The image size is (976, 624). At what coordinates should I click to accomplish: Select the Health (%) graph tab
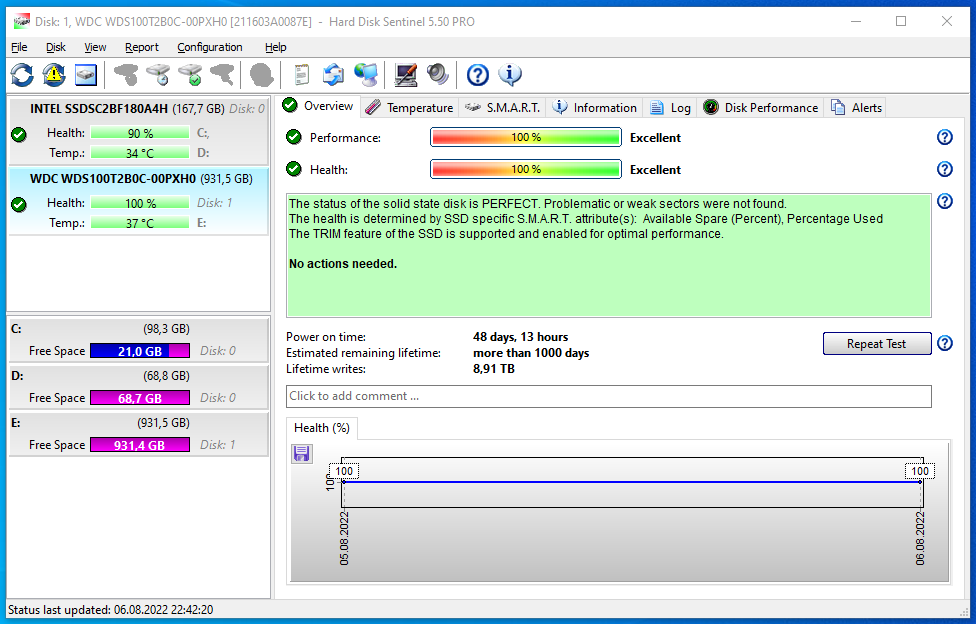coord(322,428)
